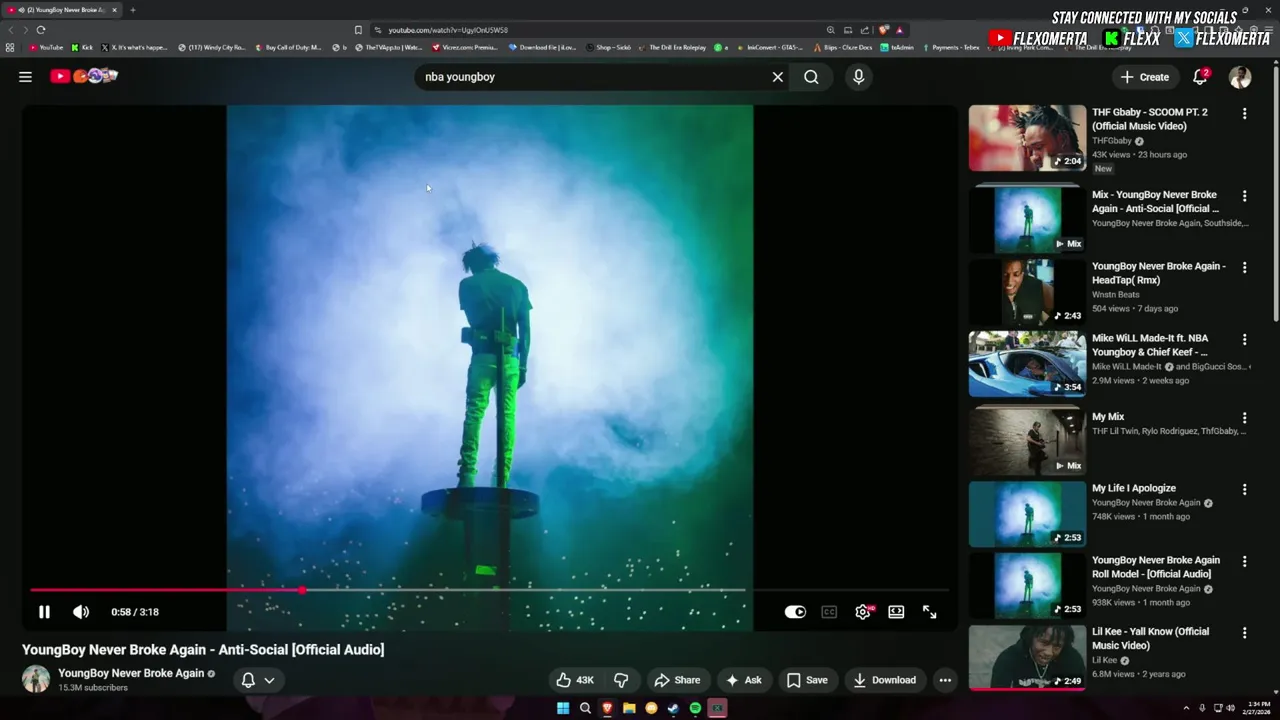Click the progress bar scrubber handle
The width and height of the screenshot is (1280, 720).
[302, 590]
